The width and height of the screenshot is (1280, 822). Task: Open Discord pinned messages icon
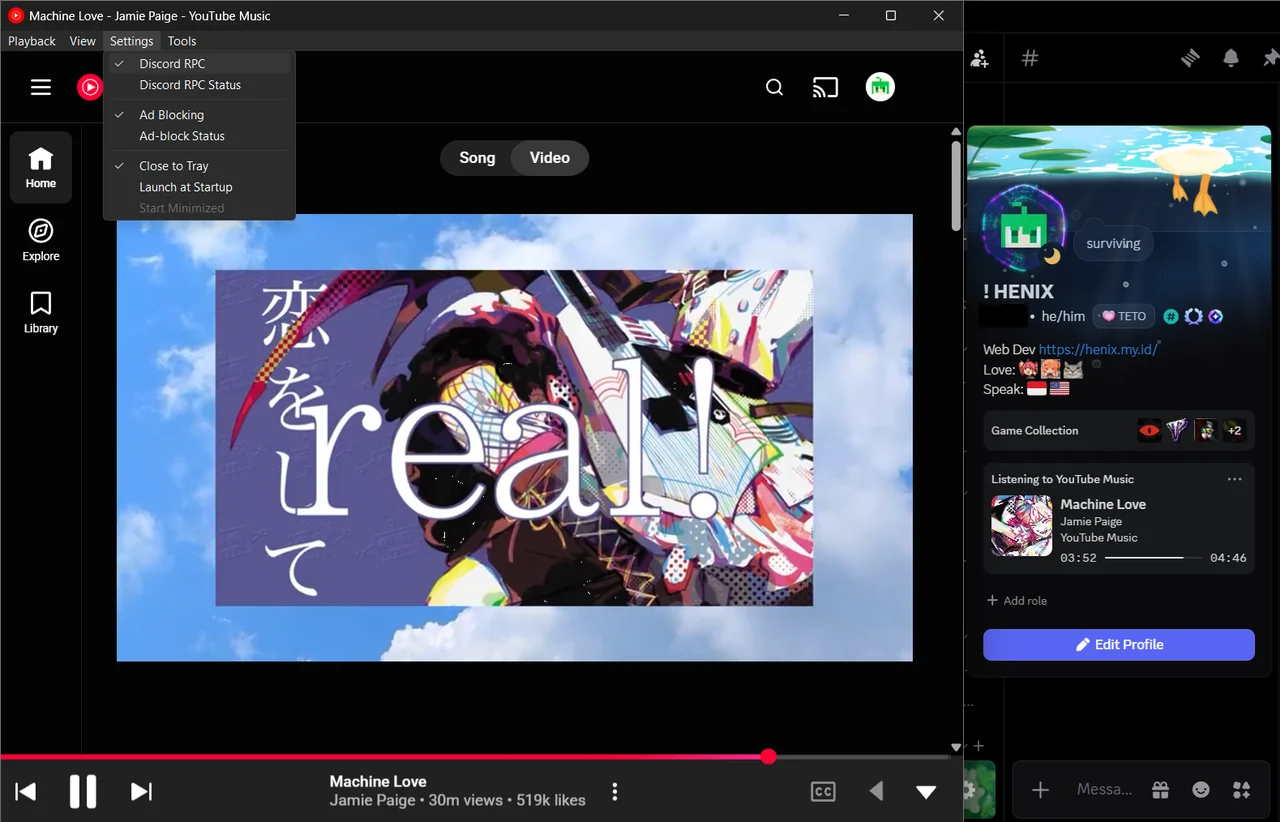click(1271, 58)
